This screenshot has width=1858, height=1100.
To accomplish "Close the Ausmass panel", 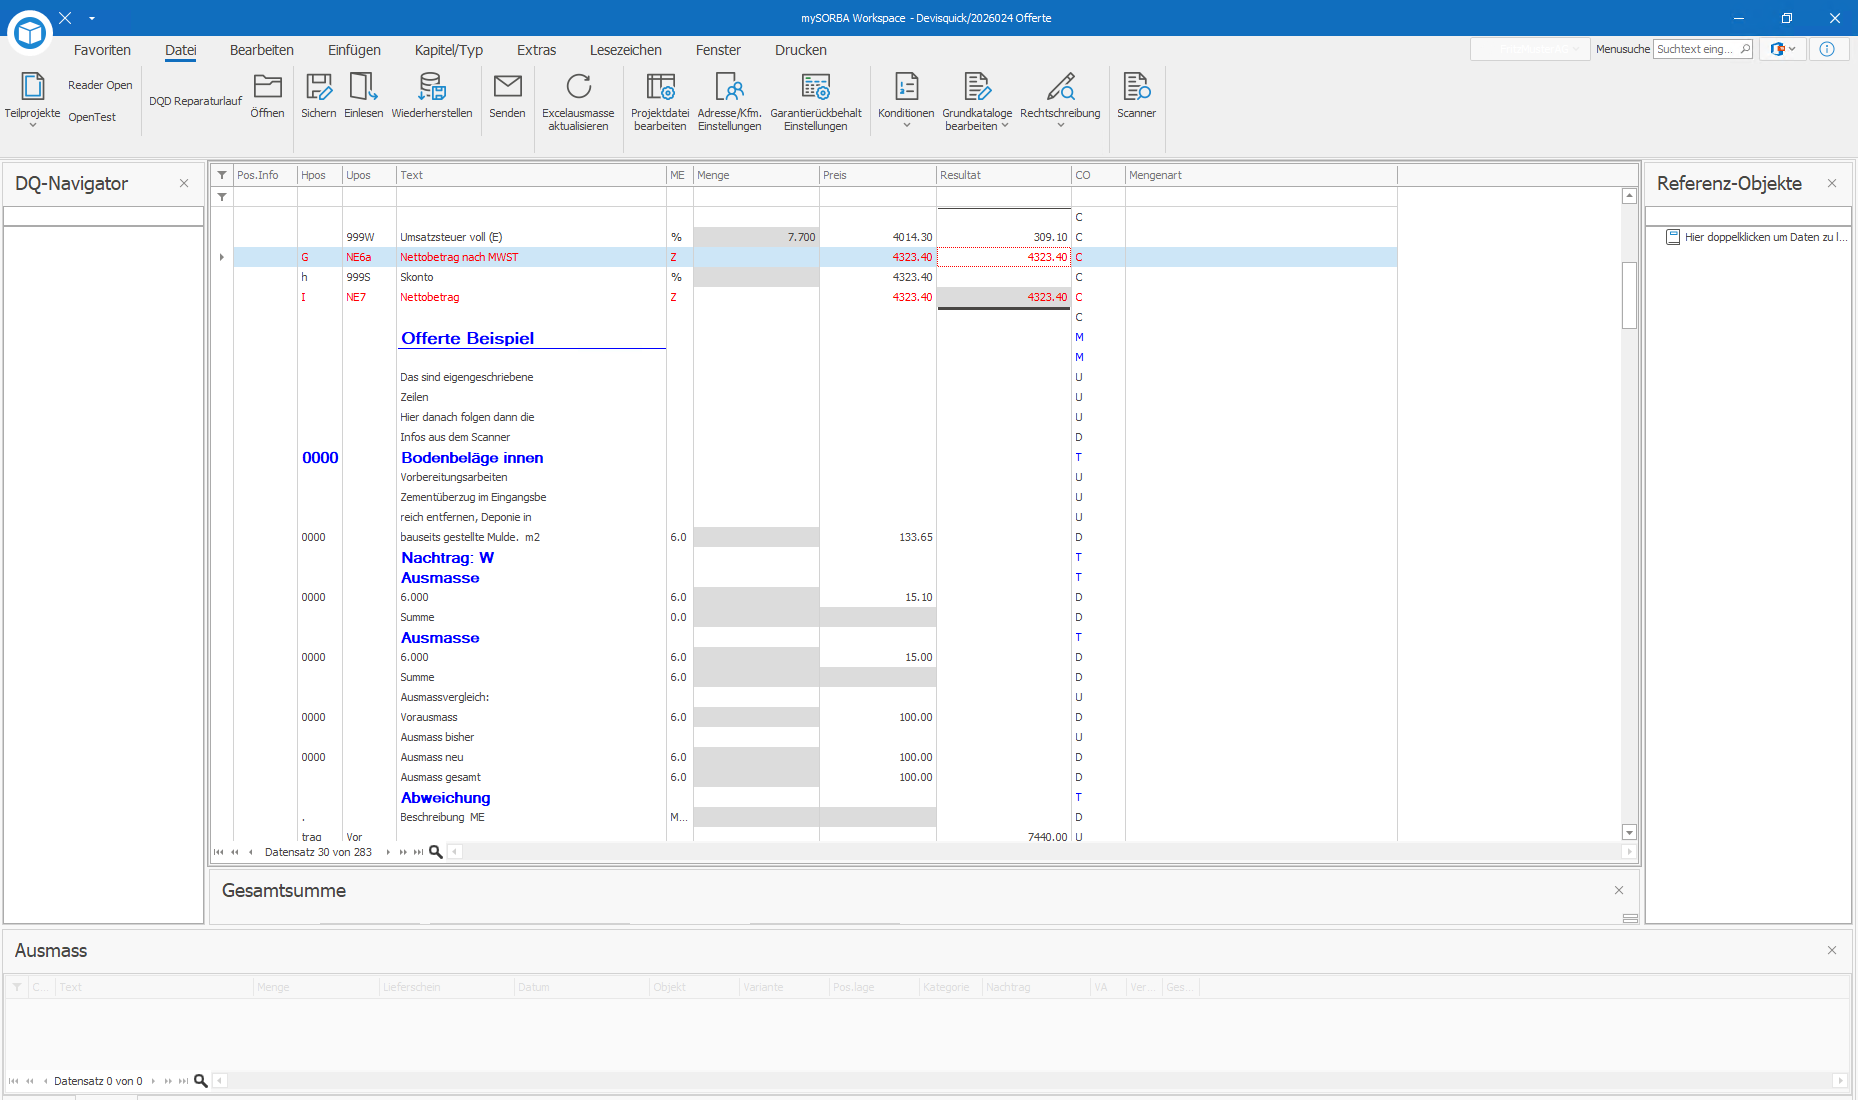I will (1832, 950).
